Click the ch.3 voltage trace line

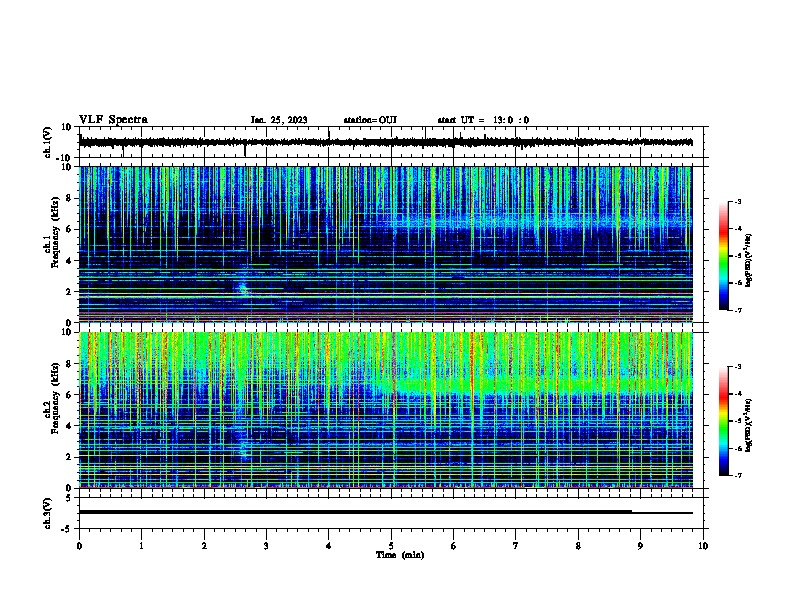[x=385, y=512]
